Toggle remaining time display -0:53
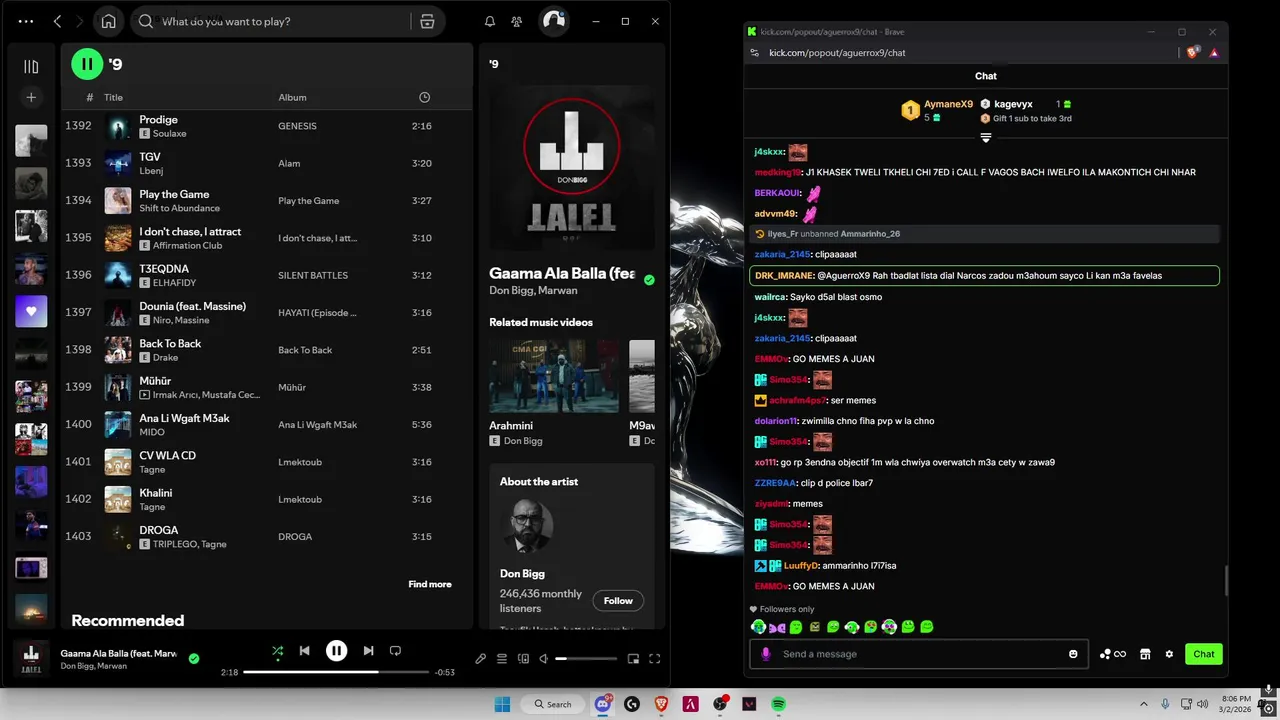This screenshot has width=1280, height=720. click(x=445, y=672)
